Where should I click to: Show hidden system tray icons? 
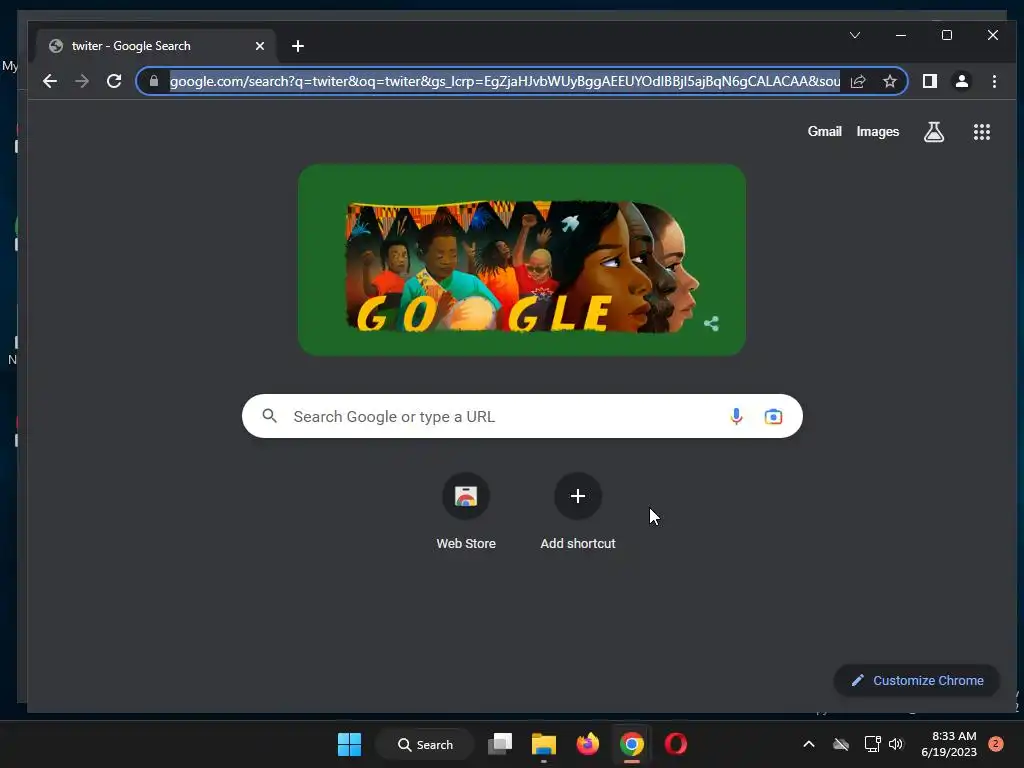808,744
